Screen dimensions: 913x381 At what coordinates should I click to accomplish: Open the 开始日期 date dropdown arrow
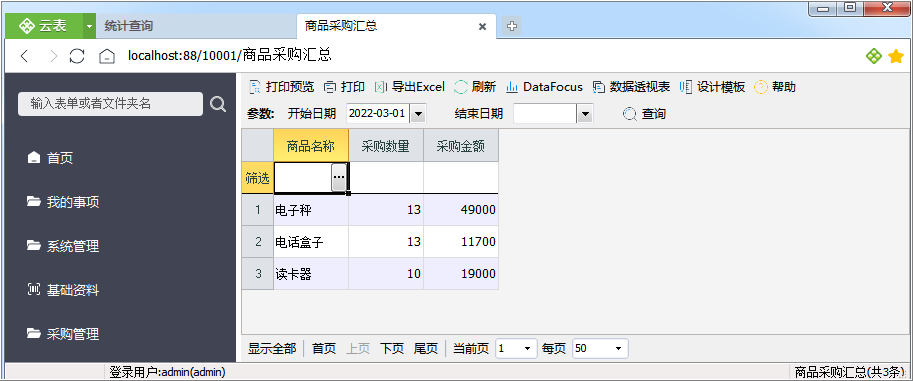coord(418,114)
